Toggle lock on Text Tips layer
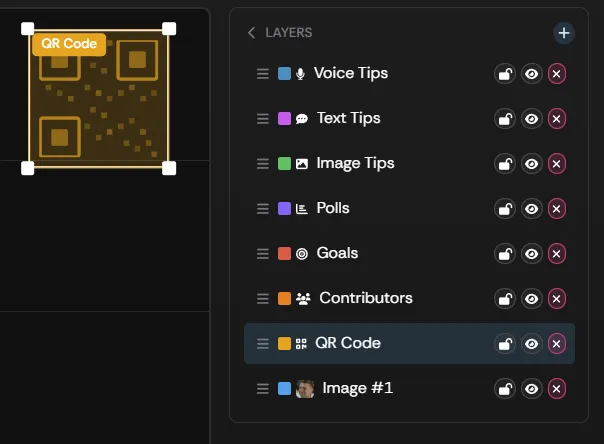 505,119
